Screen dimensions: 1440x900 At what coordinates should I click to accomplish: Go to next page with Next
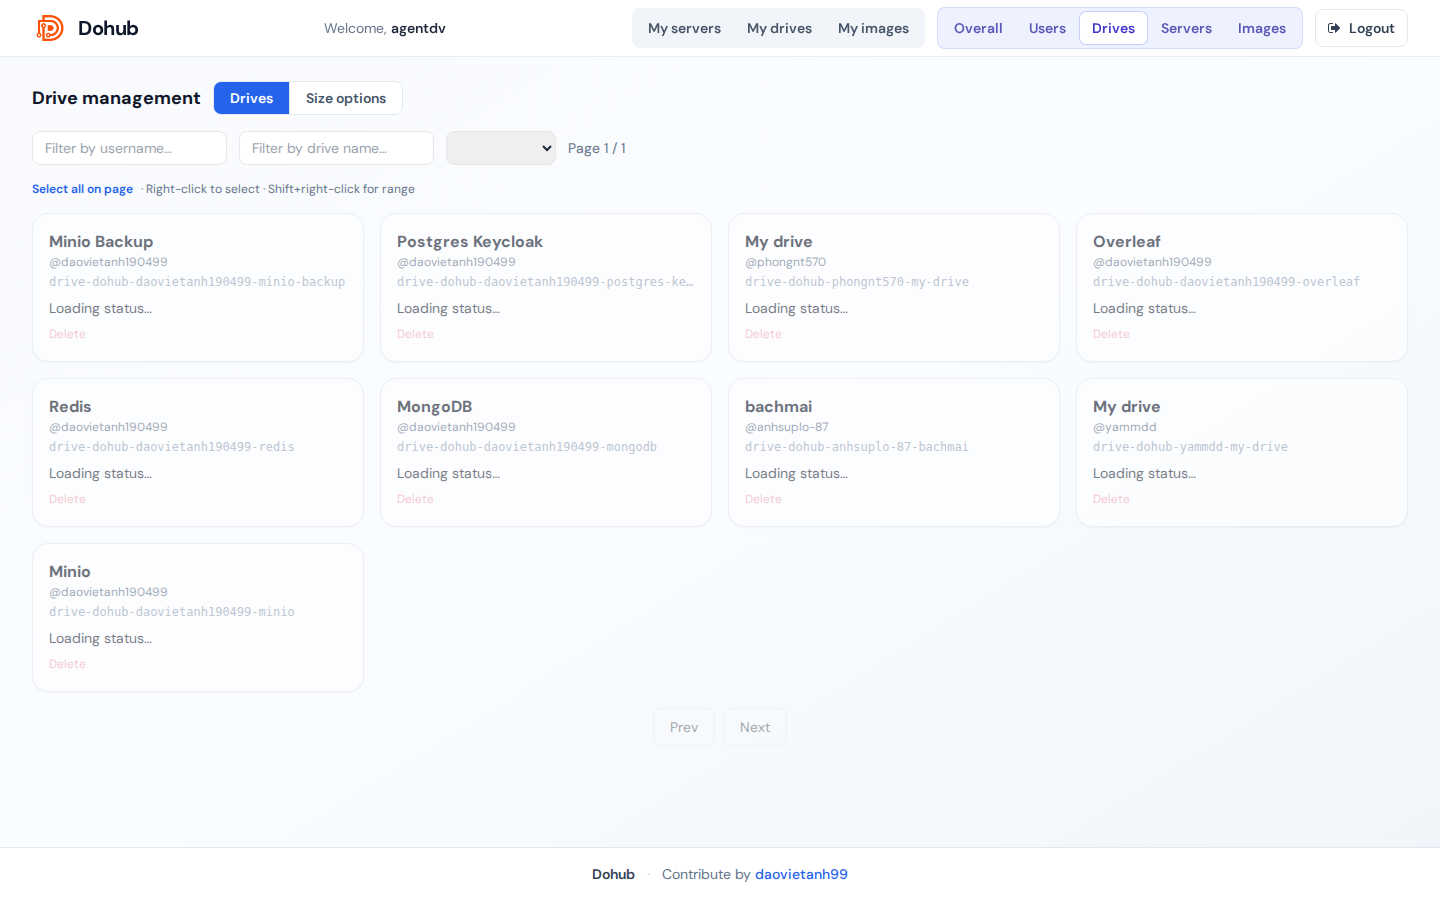pos(755,727)
